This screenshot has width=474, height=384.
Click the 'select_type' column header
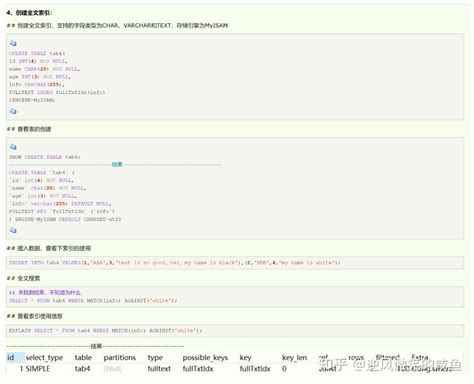[44, 358]
